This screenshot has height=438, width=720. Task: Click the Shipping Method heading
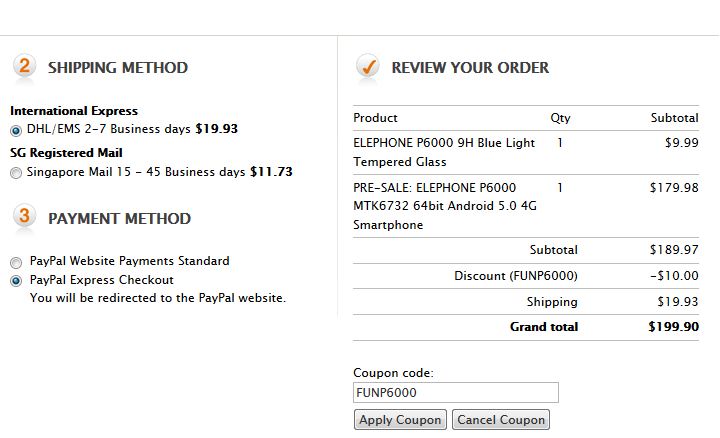tap(118, 68)
